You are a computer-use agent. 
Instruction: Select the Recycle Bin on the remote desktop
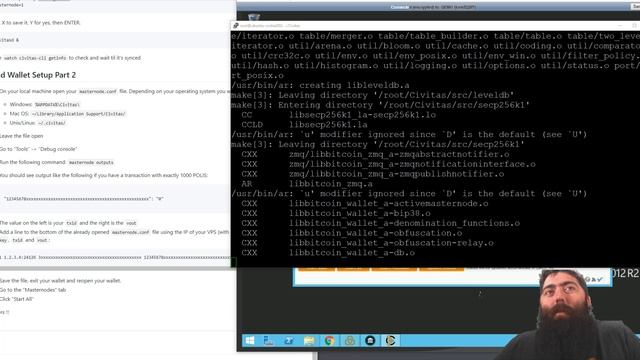click(253, 18)
